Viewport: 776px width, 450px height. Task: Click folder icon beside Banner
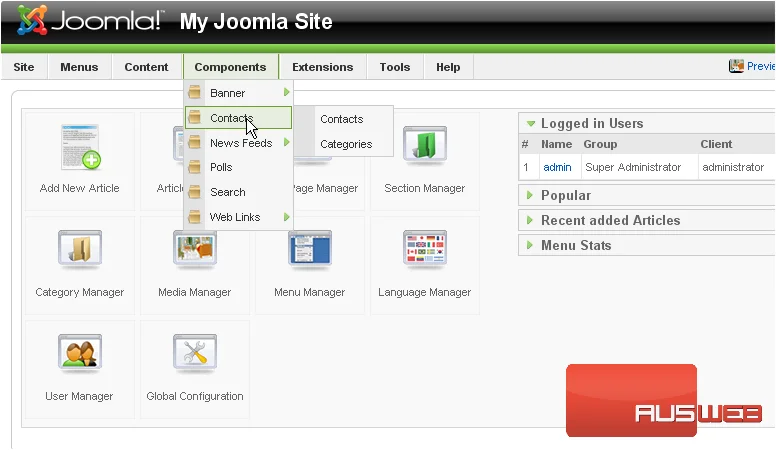pyautogui.click(x=194, y=93)
